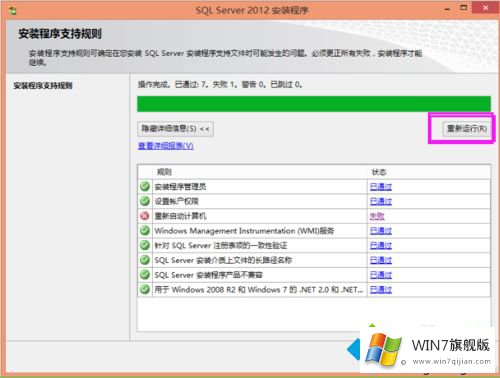Minimize the SQL Server 2012 安装程序 window
The width and height of the screenshot is (500, 378).
pyautogui.click(x=447, y=9)
